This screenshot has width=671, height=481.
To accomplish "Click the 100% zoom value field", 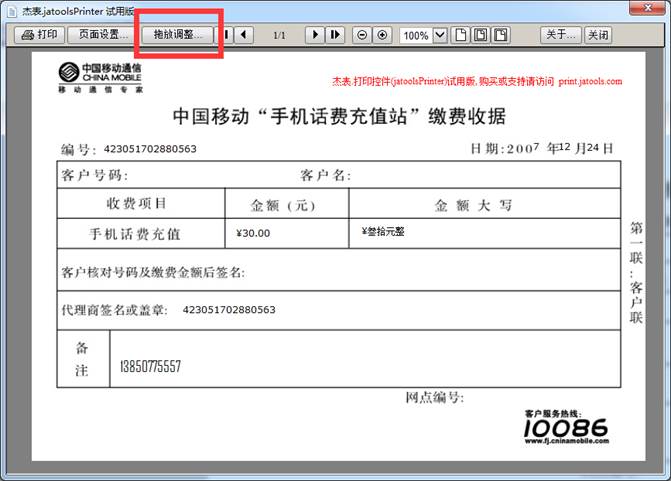I will click(x=416, y=36).
